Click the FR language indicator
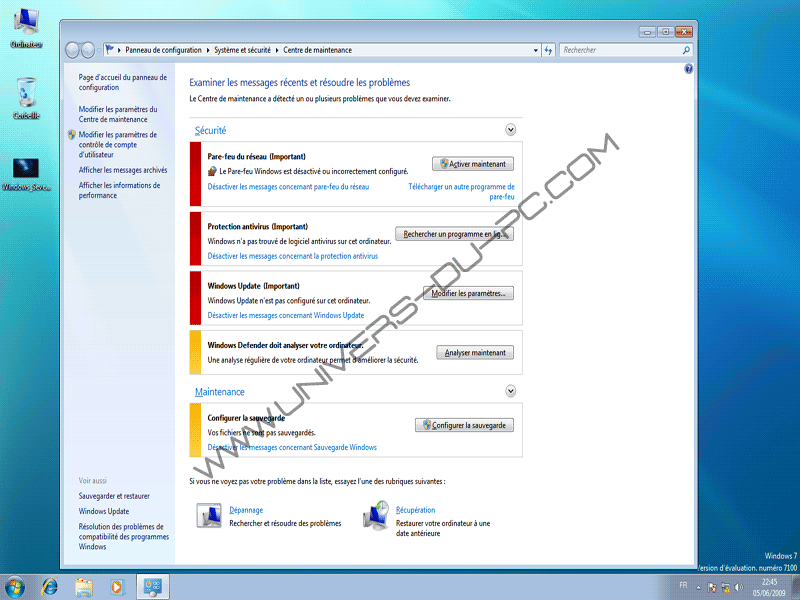800x600 pixels. point(684,585)
